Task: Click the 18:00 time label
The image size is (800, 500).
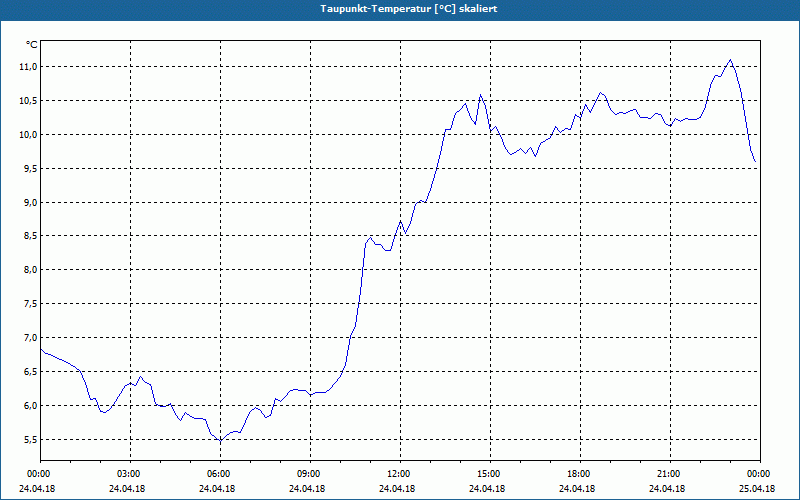Action: click(x=579, y=474)
